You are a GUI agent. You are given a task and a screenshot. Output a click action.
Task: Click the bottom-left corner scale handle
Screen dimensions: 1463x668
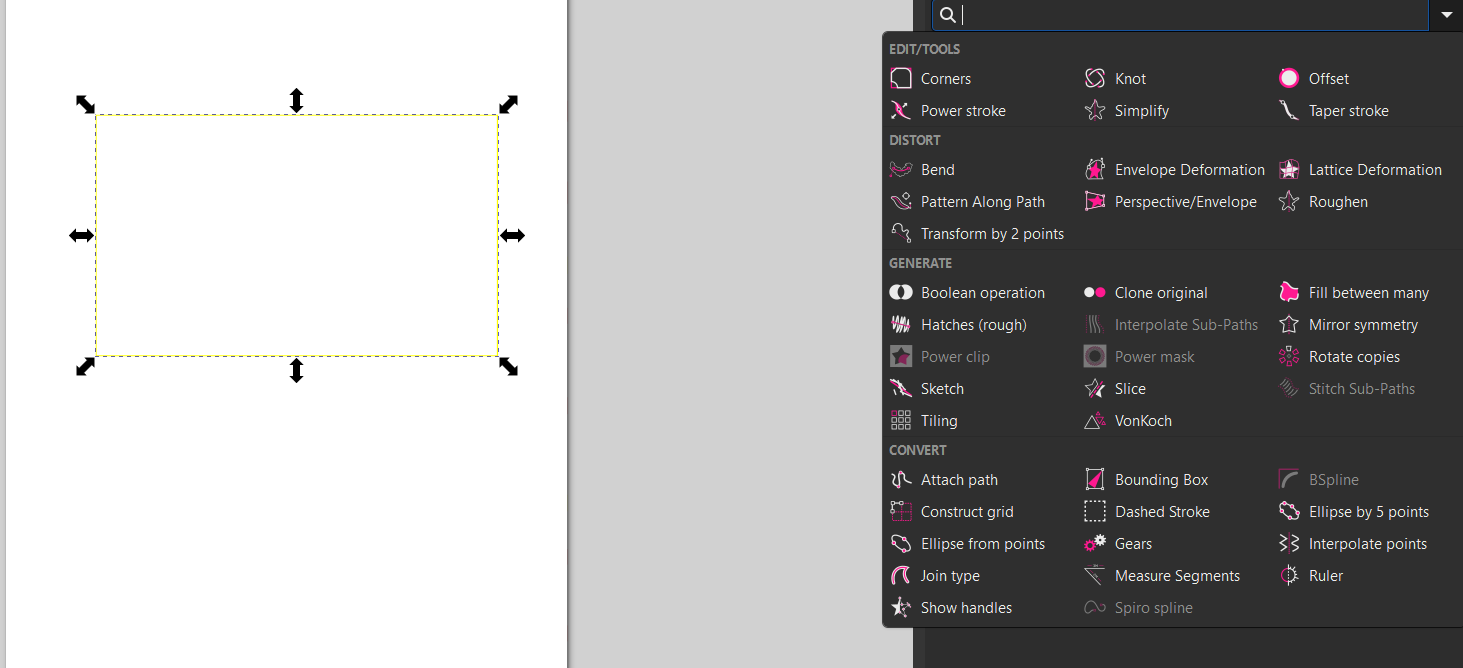point(86,367)
